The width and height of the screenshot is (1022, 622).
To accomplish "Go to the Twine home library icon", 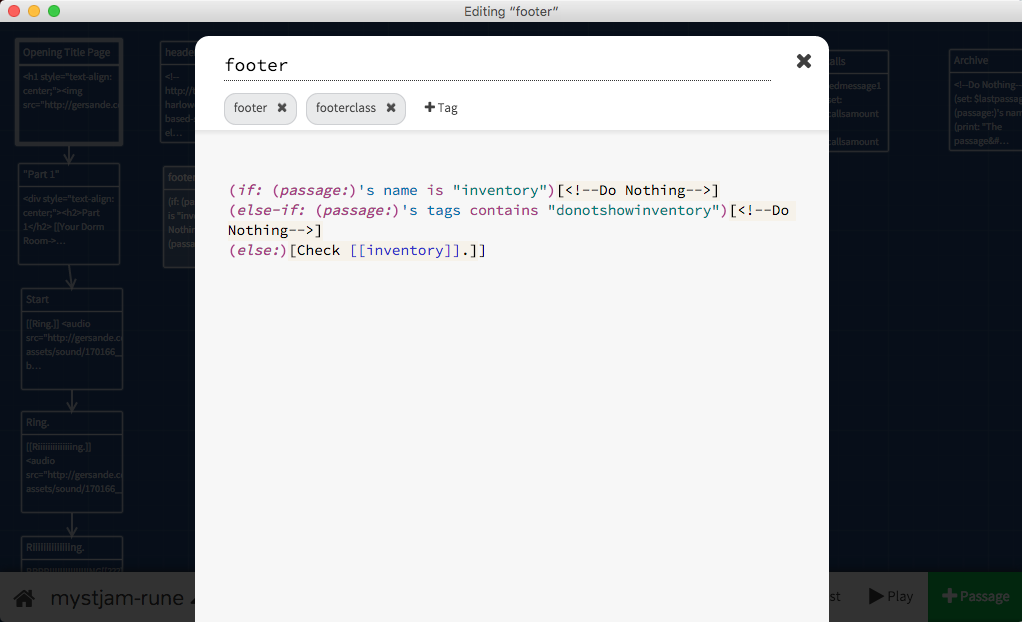I will tap(24, 598).
